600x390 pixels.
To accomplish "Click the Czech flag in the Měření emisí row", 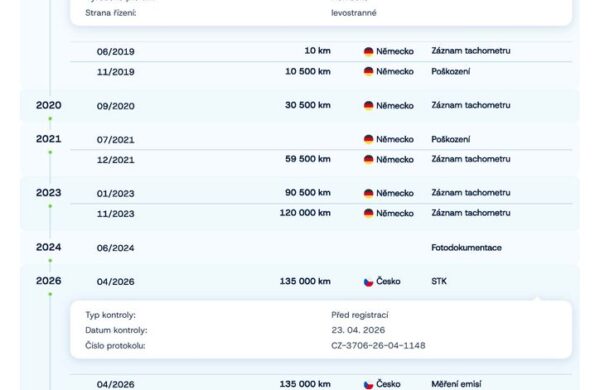I will 368,384.
